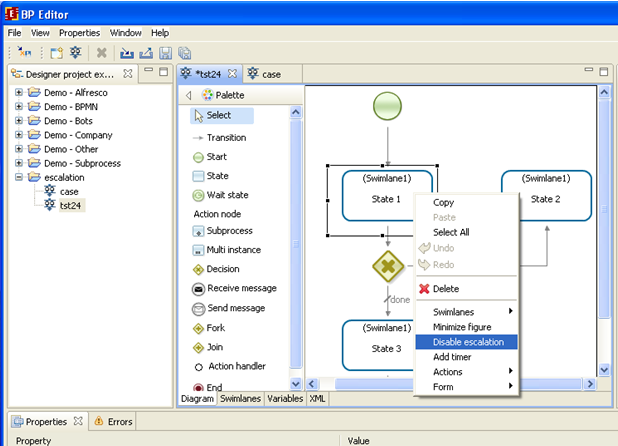618x446 pixels.
Task: Open the Errors tab in the bottom panel
Action: coord(113,422)
